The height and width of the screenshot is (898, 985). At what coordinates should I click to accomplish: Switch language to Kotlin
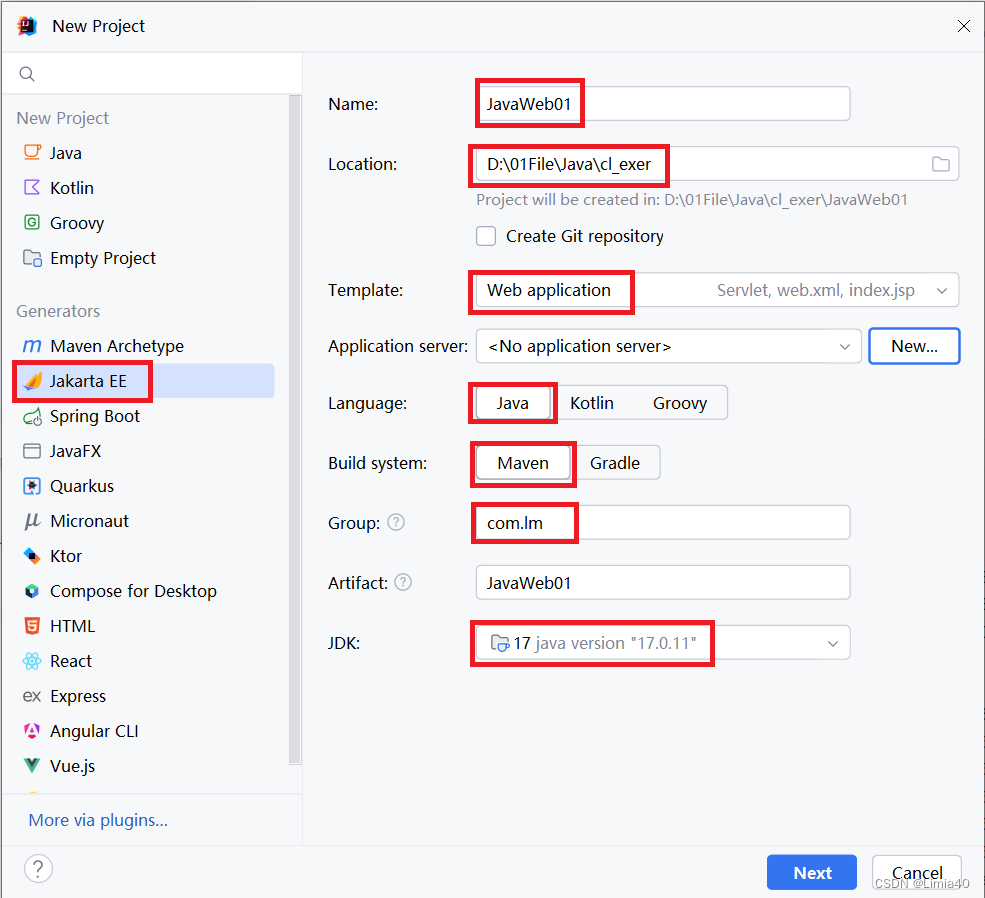pos(592,403)
